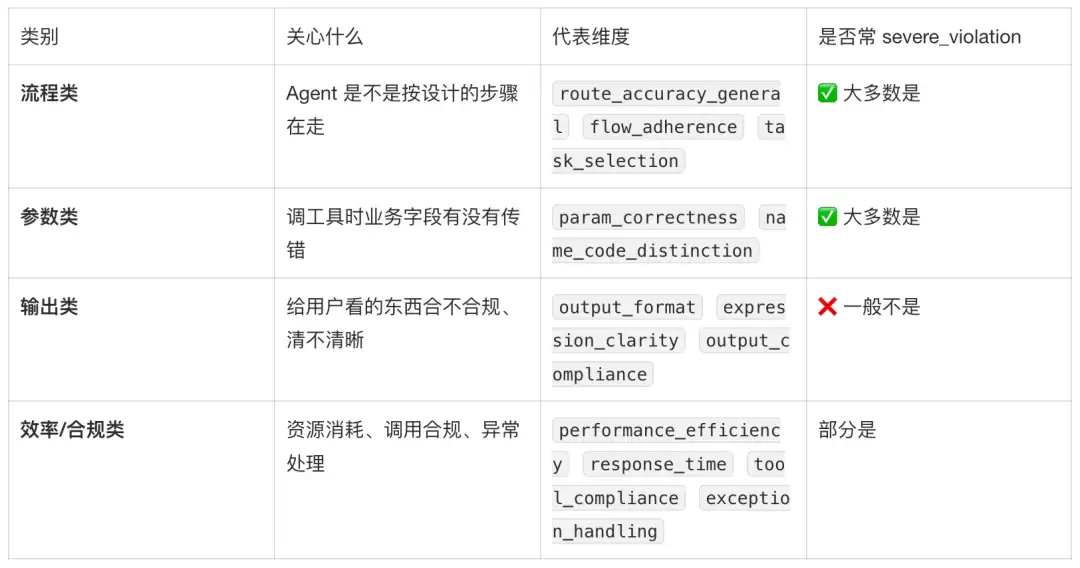Click the green checkmark in 流程类 row
Image resolution: width=1080 pixels, height=568 pixels.
(x=827, y=93)
